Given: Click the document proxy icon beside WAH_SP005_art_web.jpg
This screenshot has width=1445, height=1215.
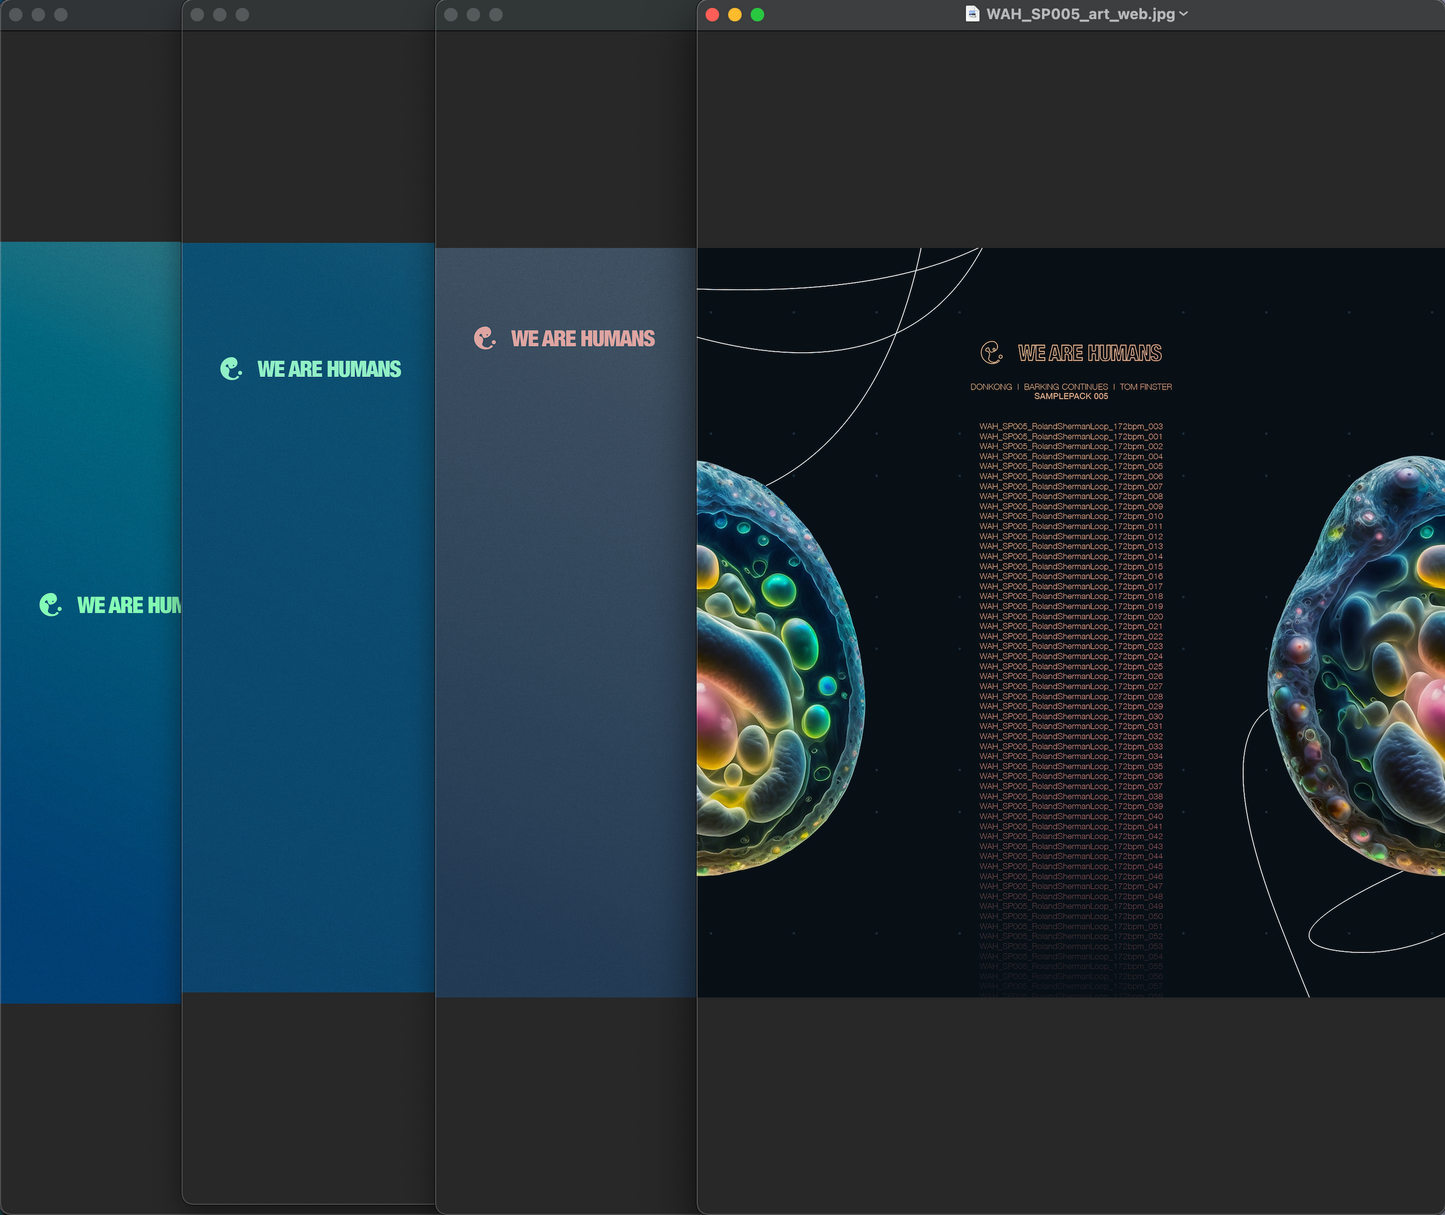Looking at the screenshot, I should tap(972, 14).
